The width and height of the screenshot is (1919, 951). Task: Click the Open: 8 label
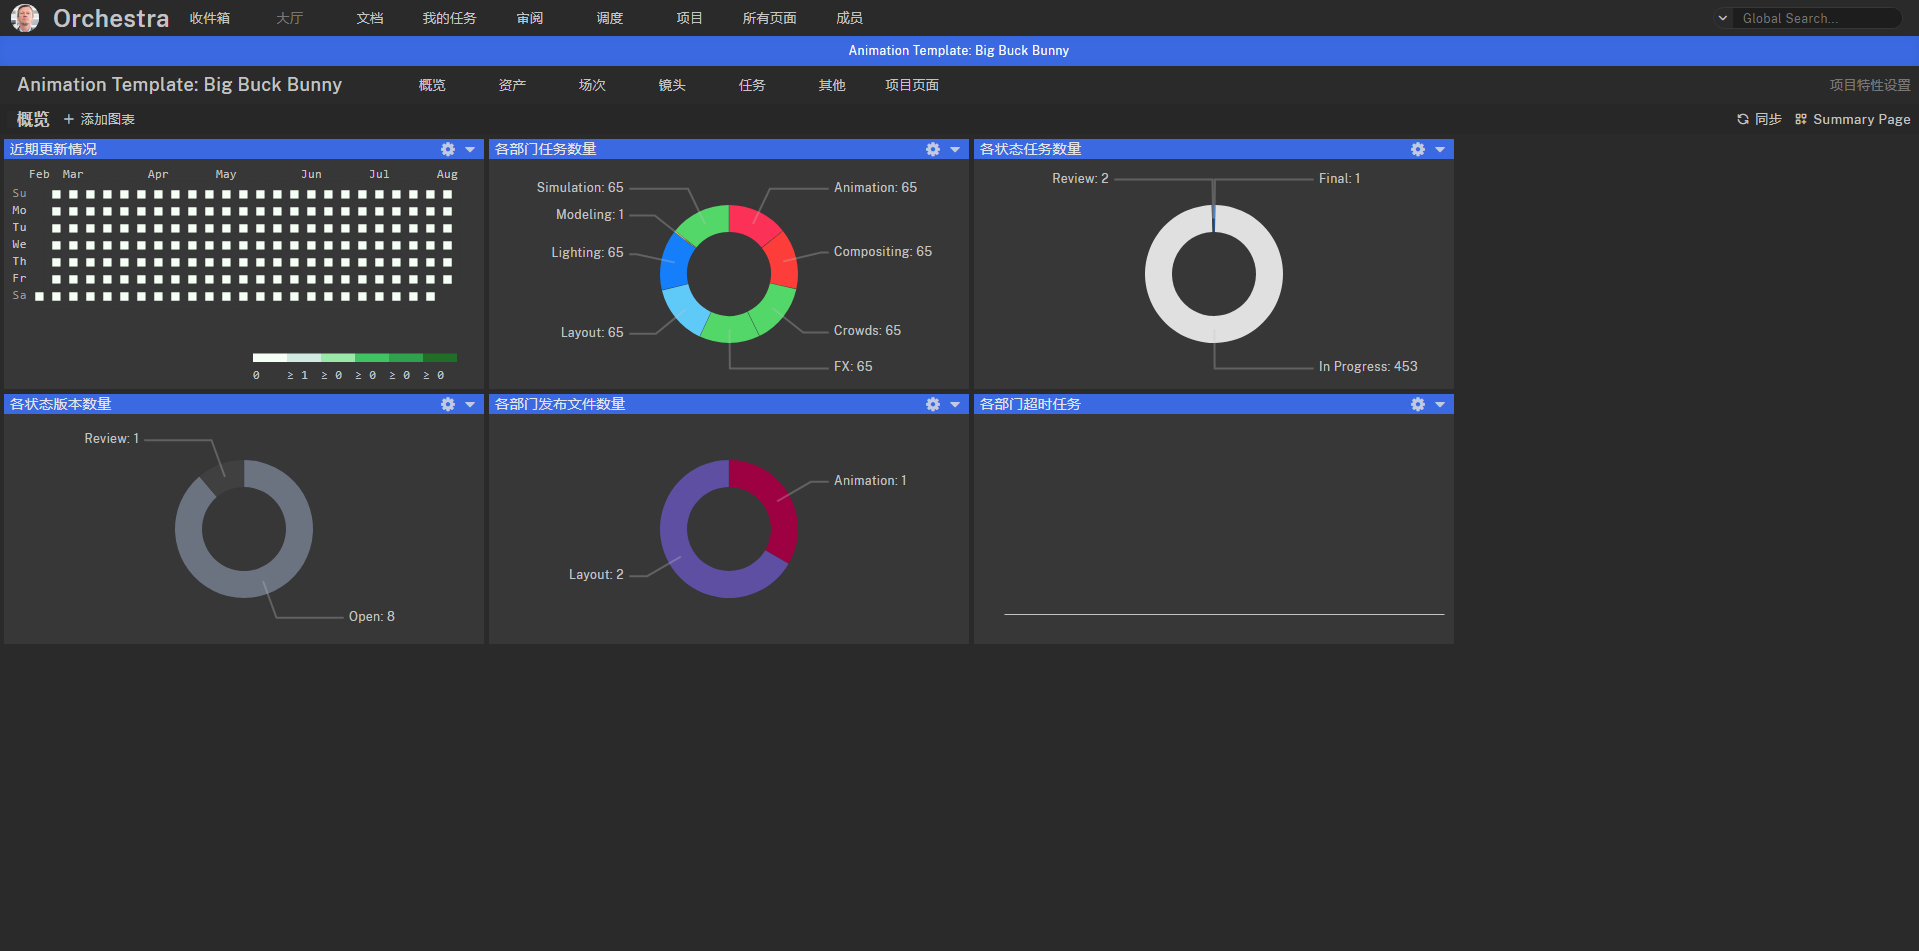(x=372, y=616)
